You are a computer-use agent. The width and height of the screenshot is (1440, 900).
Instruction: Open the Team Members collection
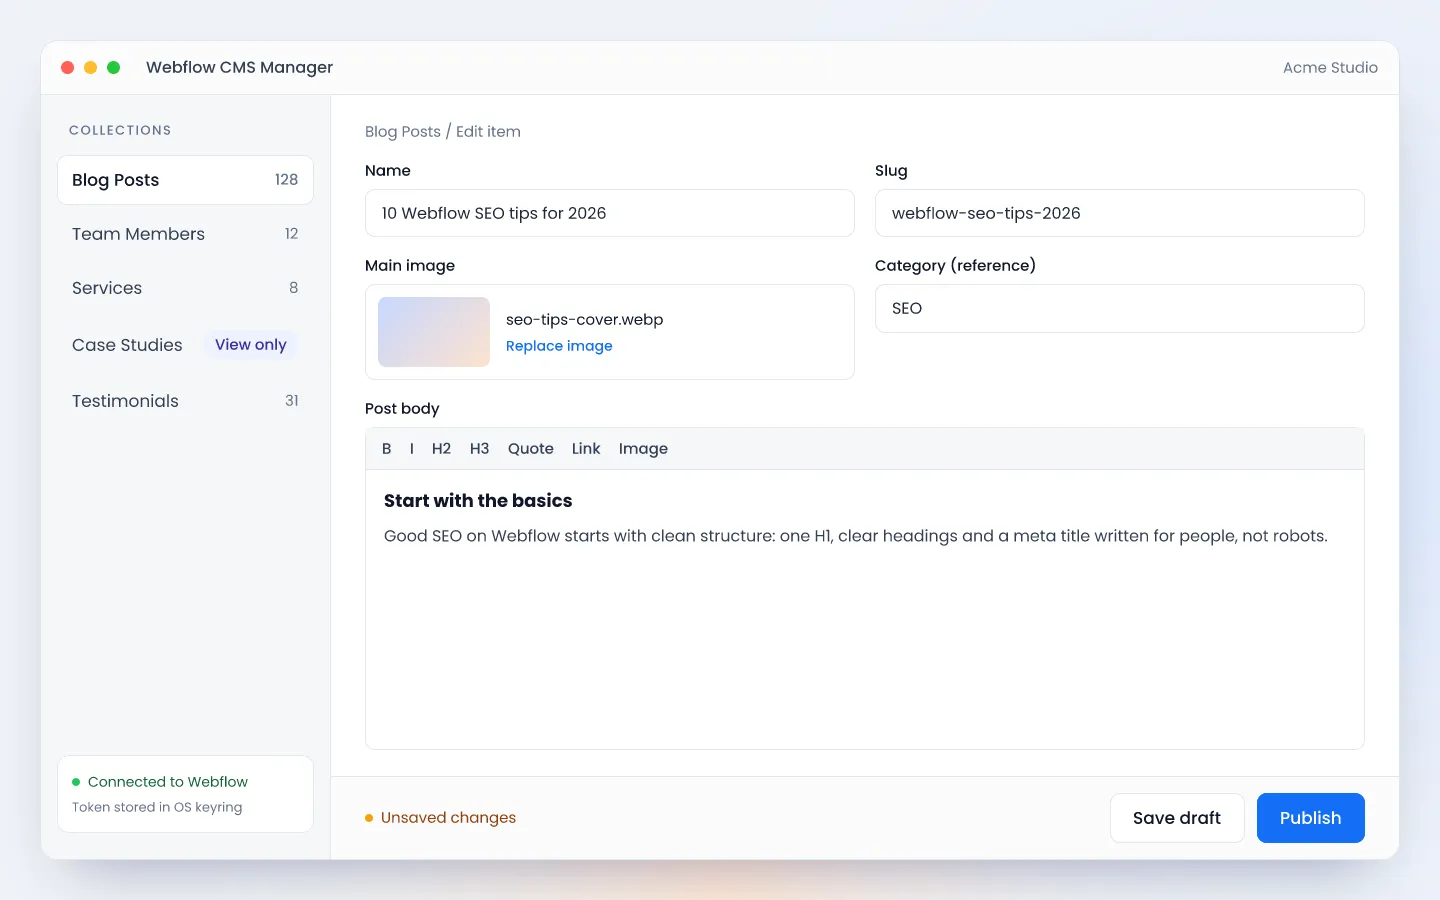[185, 234]
